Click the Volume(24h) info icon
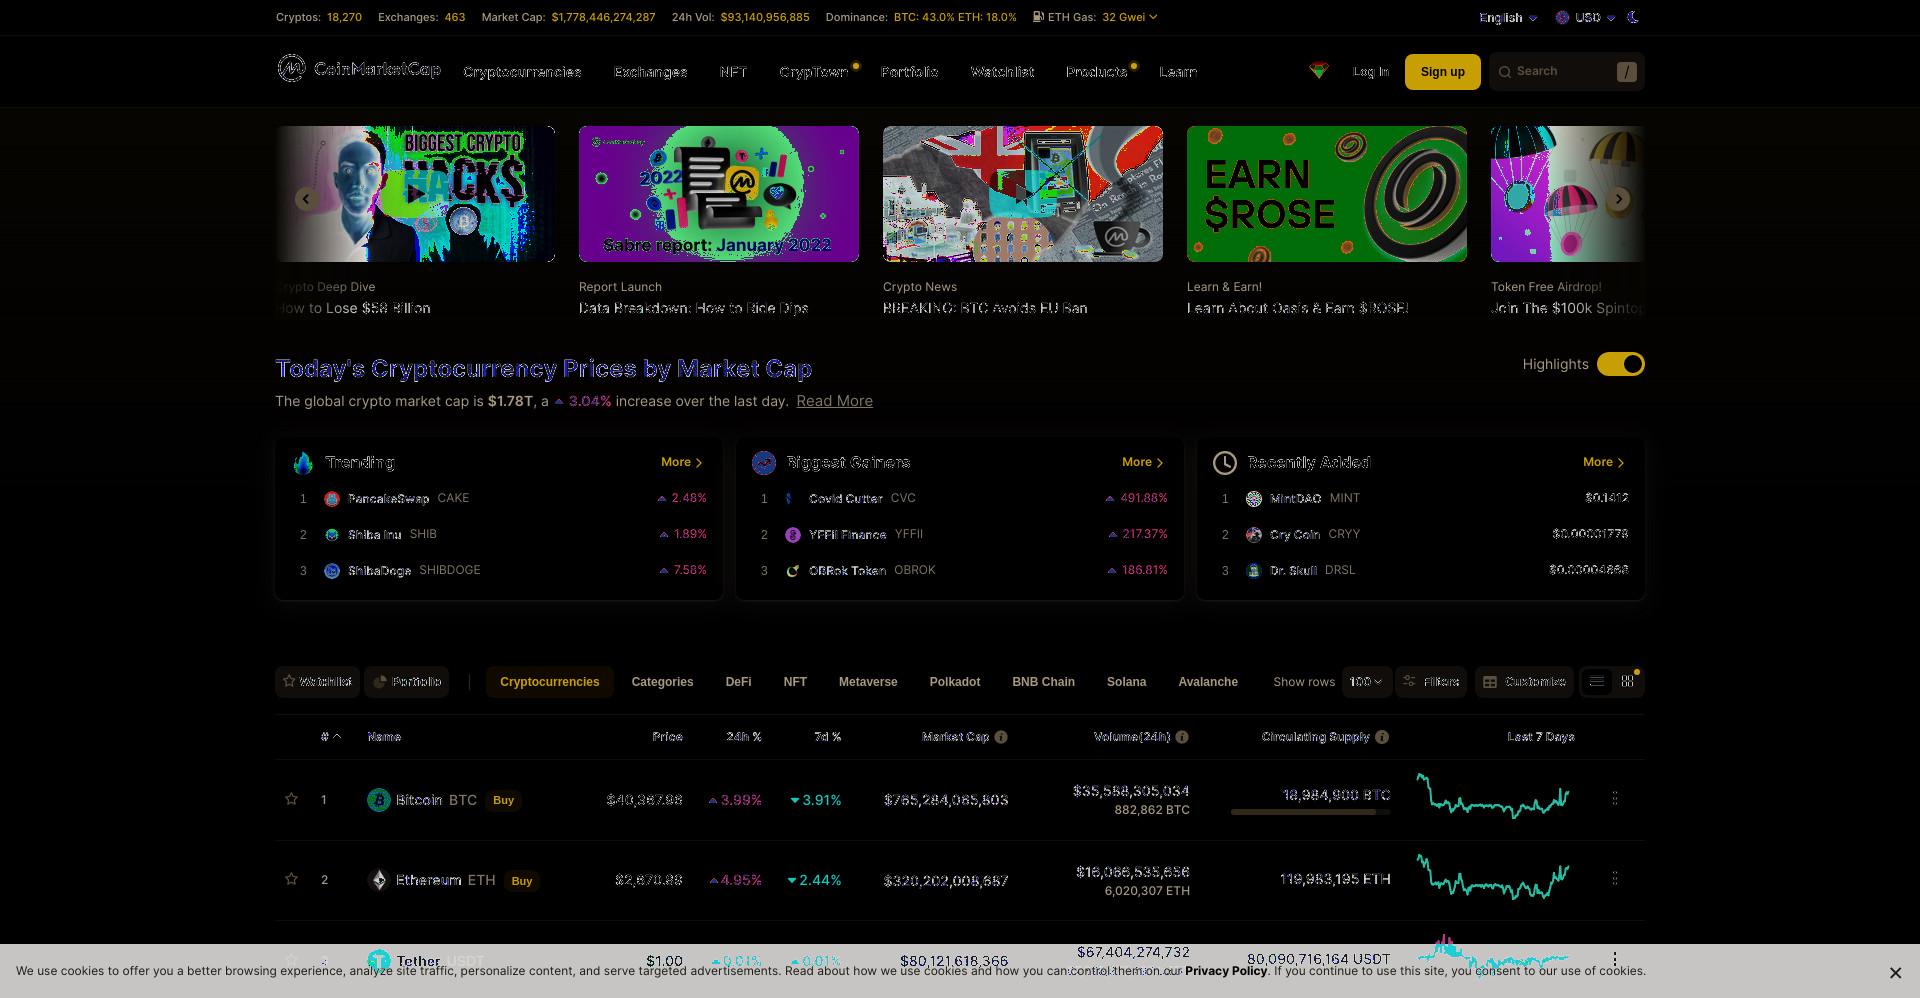 point(1182,737)
